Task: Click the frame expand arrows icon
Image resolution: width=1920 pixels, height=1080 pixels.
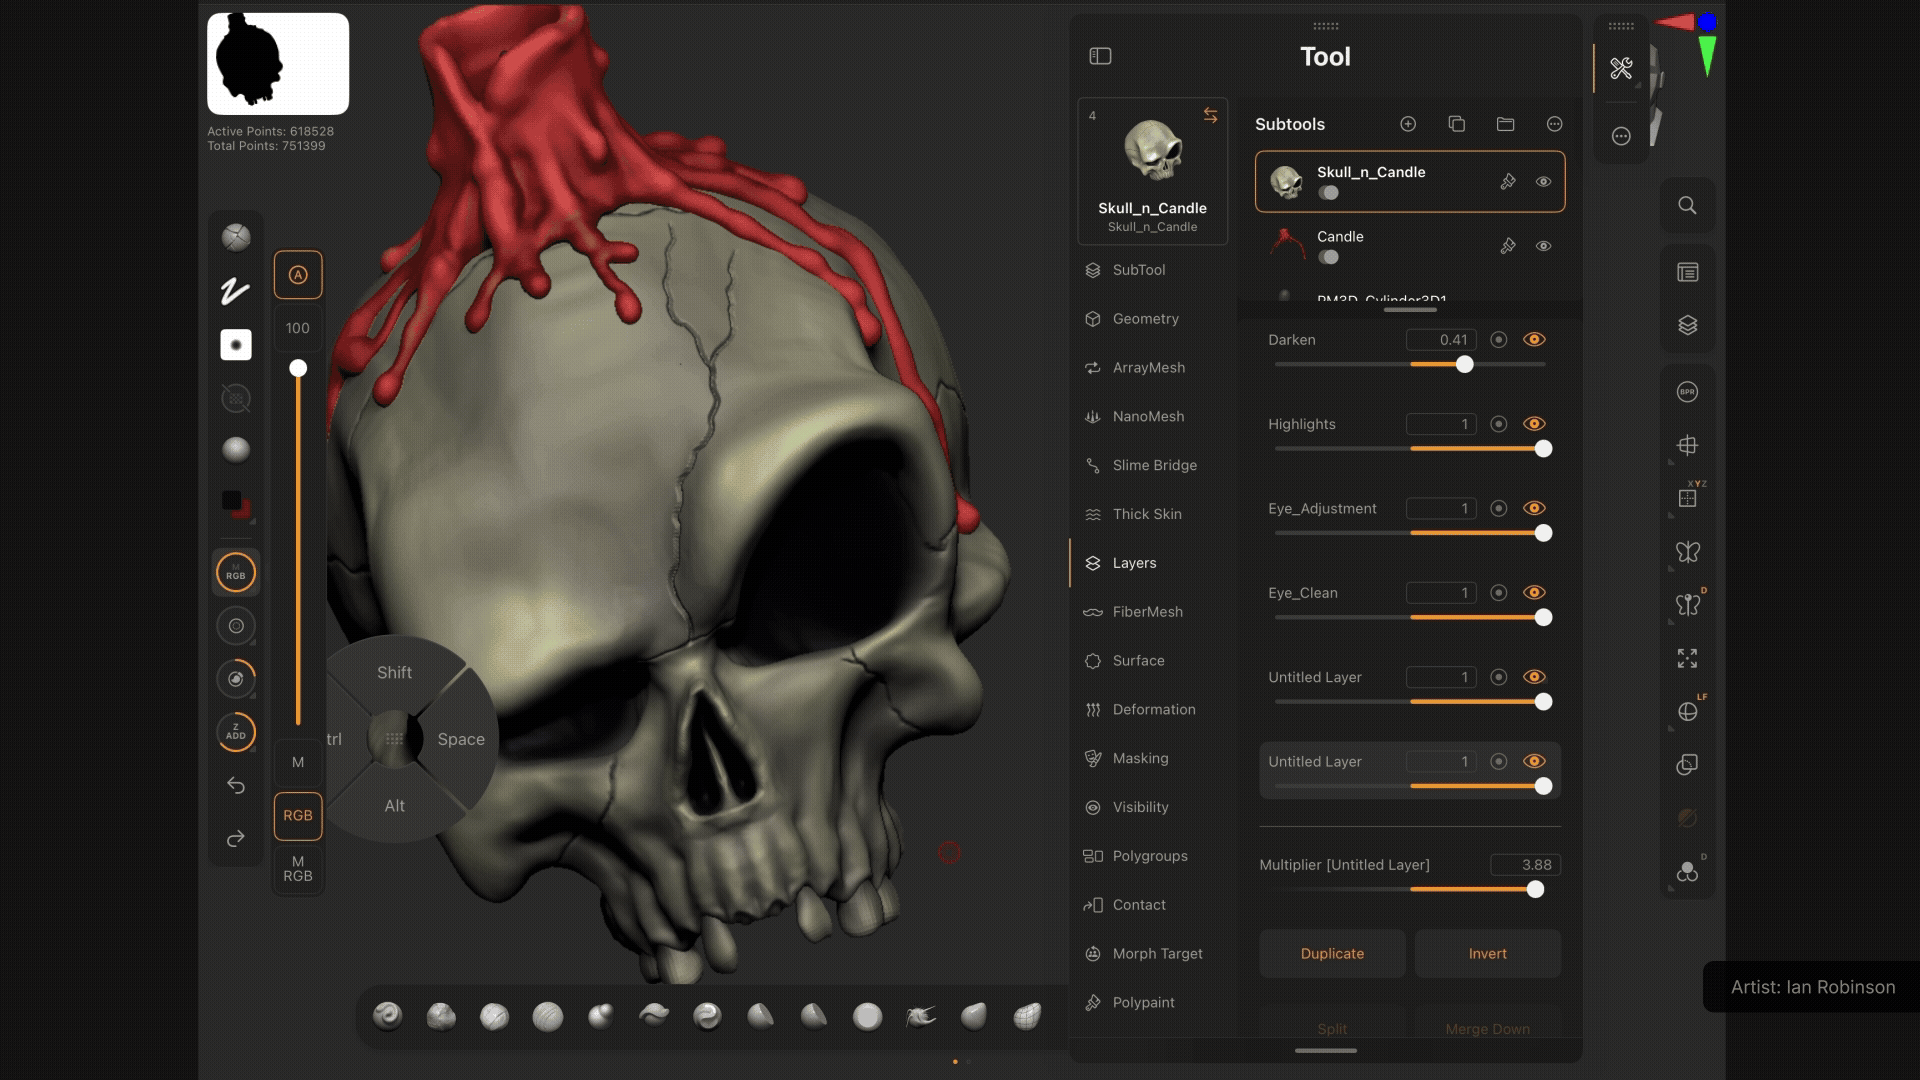Action: (x=1687, y=658)
